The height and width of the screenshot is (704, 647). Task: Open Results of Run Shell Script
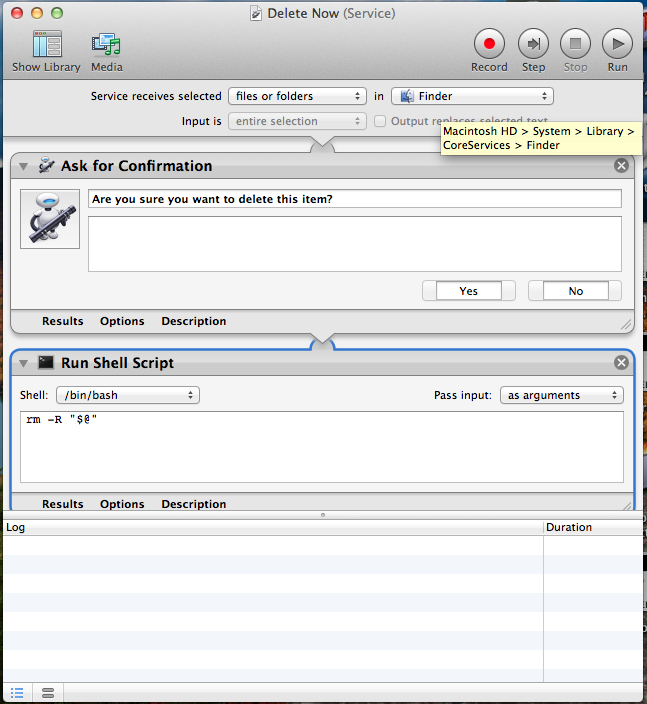[x=62, y=504]
